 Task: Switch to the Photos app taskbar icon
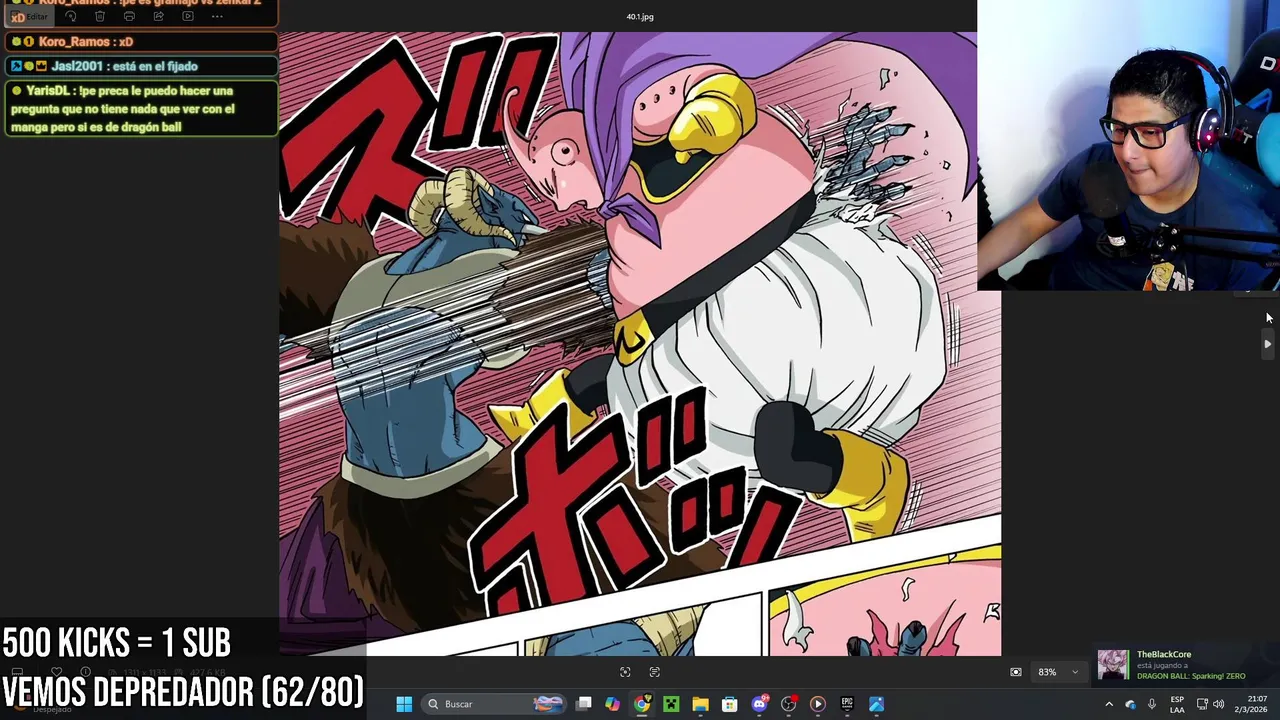point(876,704)
